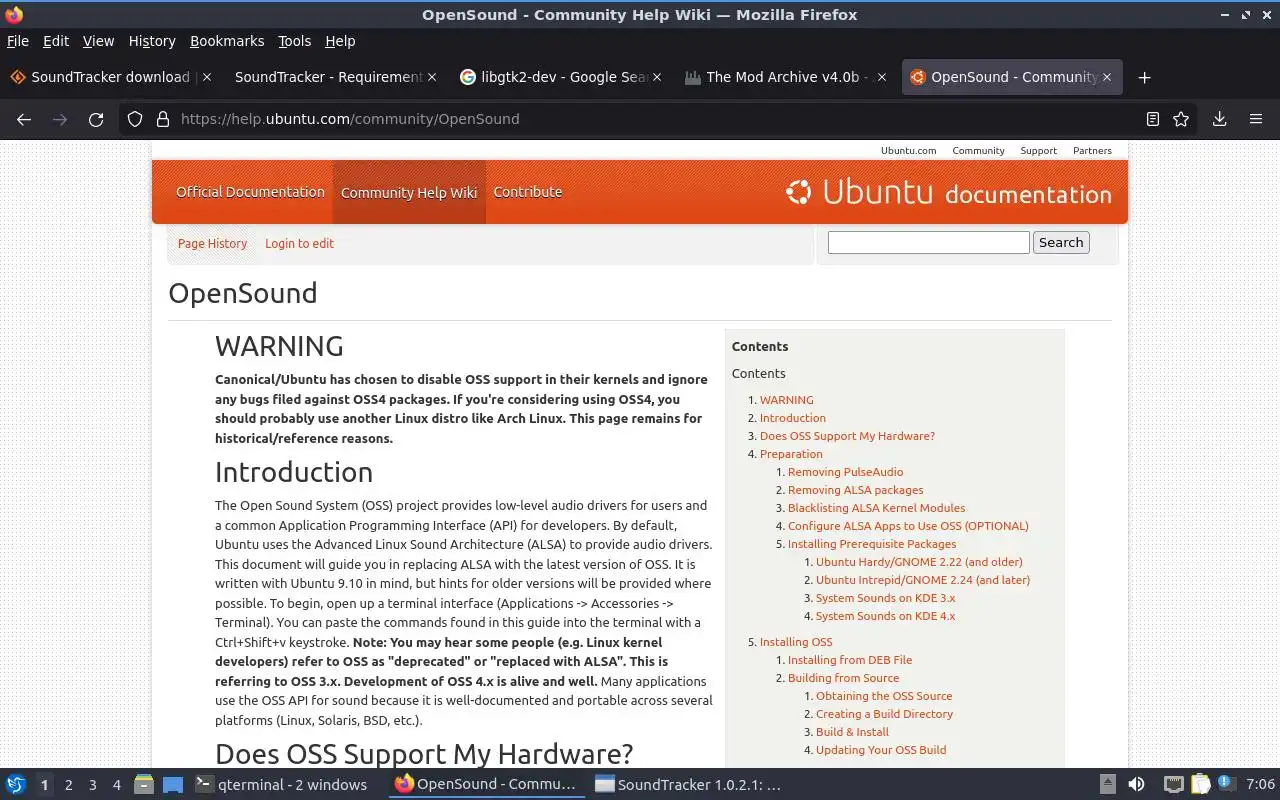
Task: Jump to Does OSS Support My Hardware?
Action: 847,436
